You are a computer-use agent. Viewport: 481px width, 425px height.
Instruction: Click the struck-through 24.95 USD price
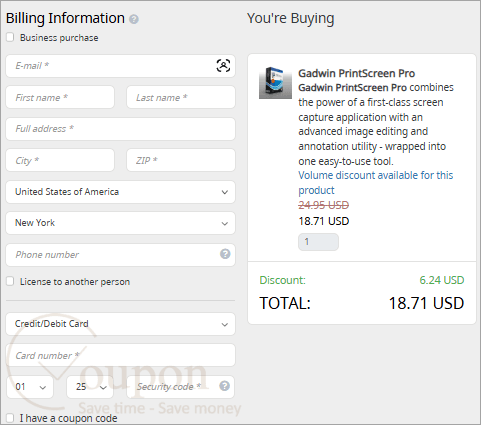click(x=323, y=205)
